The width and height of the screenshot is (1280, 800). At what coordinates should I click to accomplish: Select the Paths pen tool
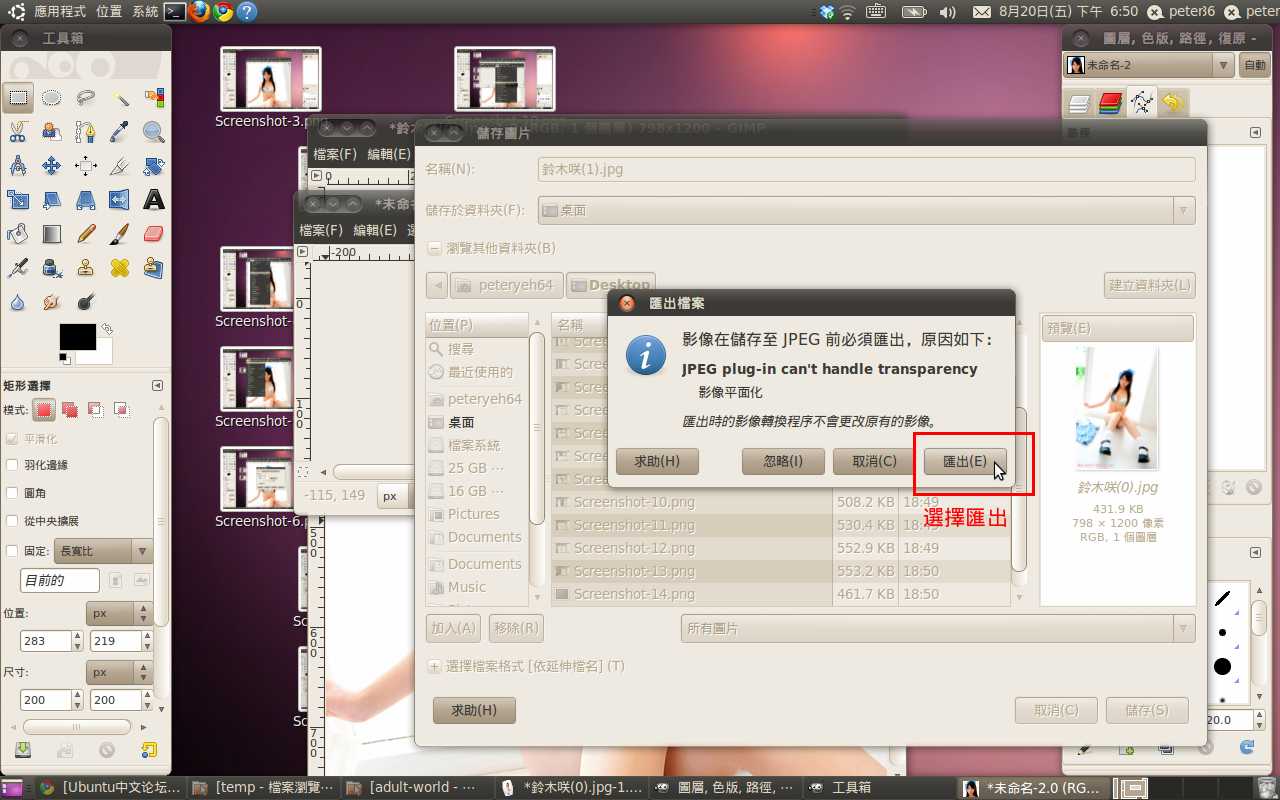pos(86,132)
